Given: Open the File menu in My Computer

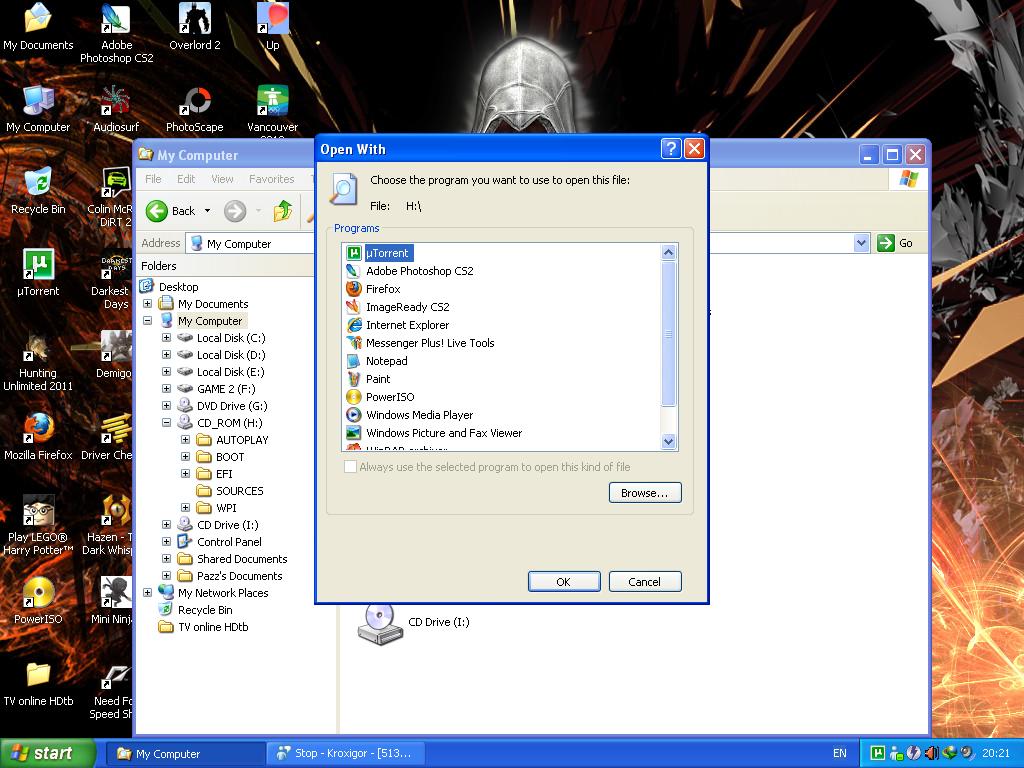Looking at the screenshot, I should (153, 179).
